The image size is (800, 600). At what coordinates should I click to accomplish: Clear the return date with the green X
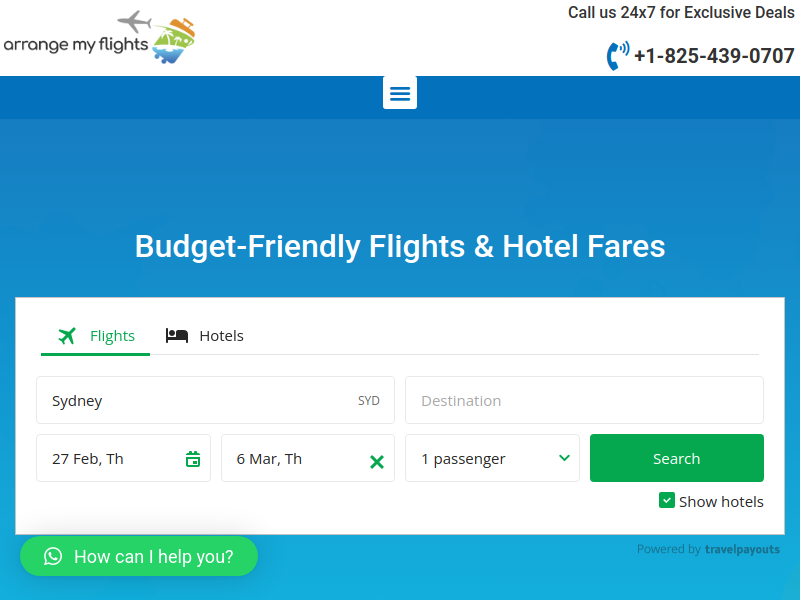coord(377,462)
